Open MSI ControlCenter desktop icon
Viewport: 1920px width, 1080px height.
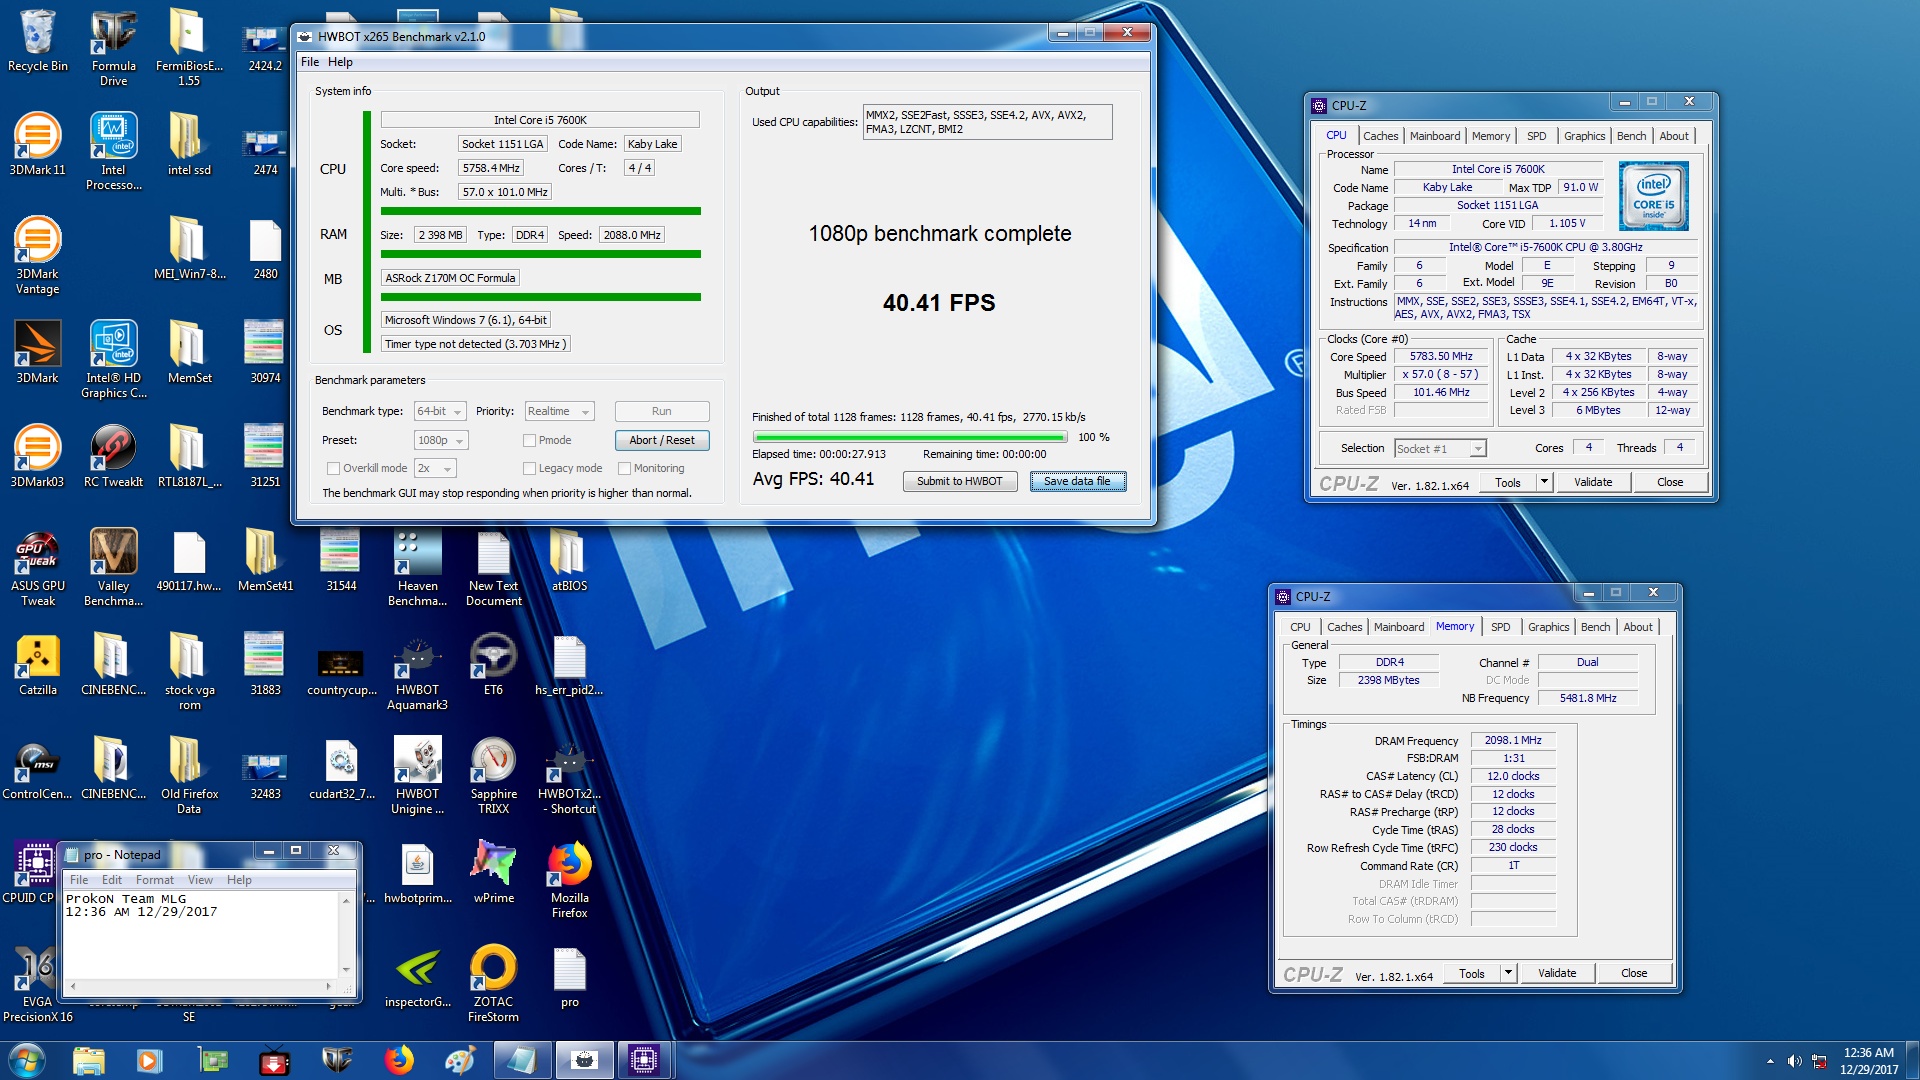click(x=37, y=768)
